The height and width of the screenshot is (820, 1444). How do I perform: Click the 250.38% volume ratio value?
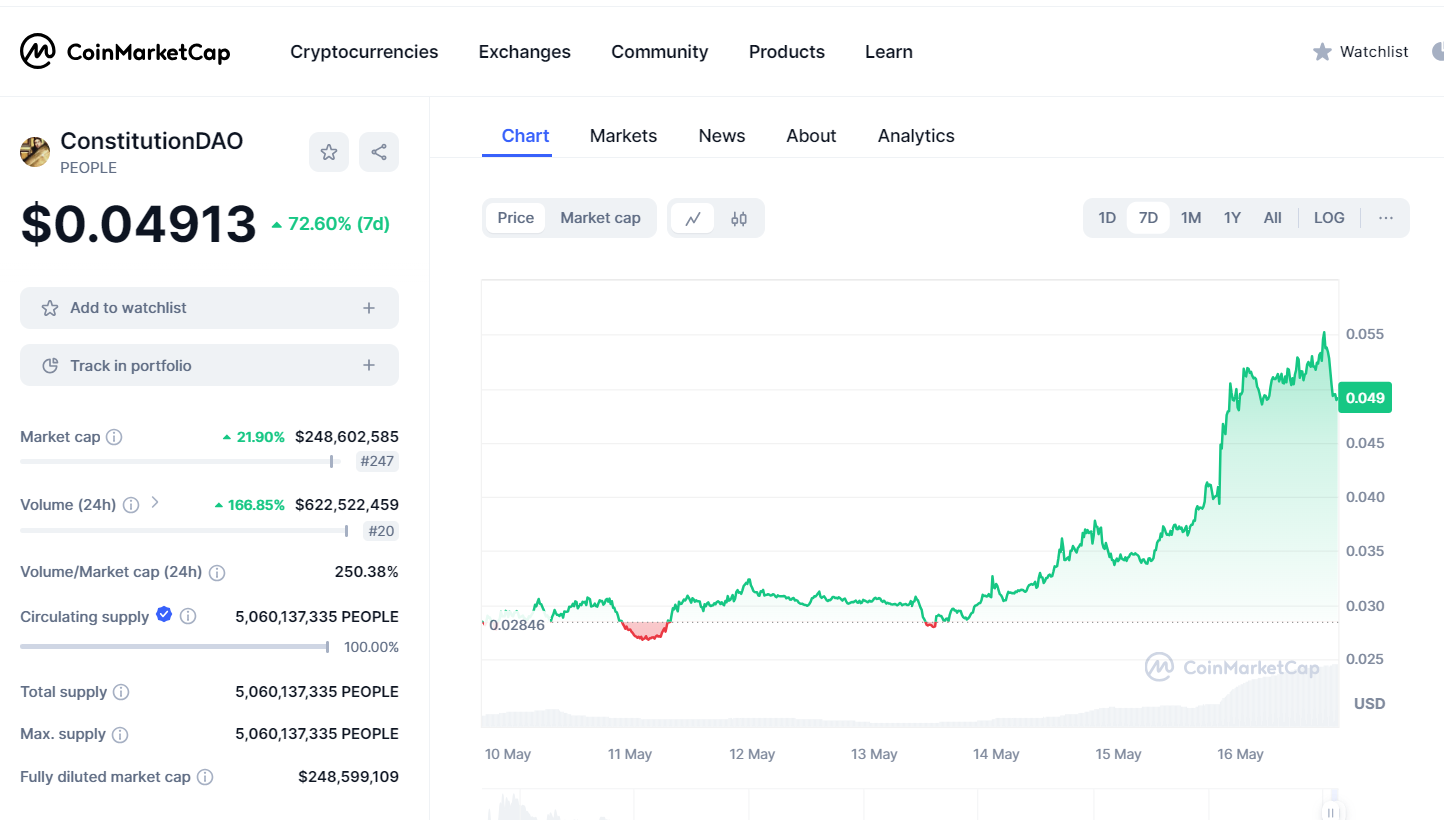click(x=366, y=572)
